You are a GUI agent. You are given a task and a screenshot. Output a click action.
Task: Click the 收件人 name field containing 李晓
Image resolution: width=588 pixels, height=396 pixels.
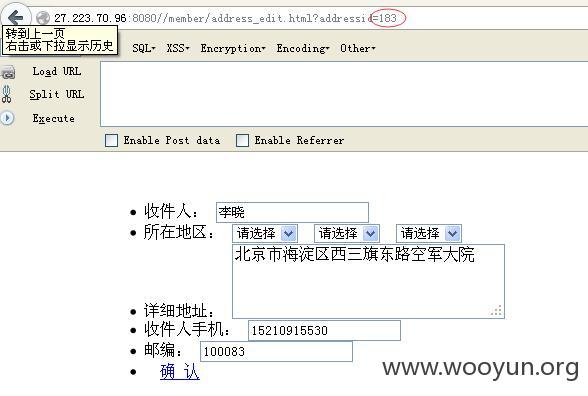292,212
